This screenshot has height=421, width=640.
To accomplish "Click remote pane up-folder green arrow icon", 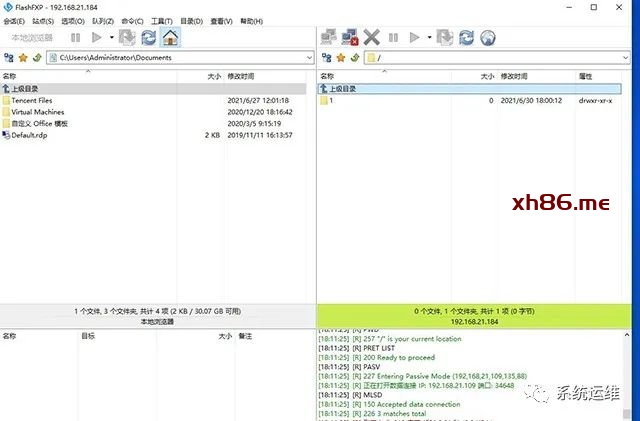I will (354, 58).
